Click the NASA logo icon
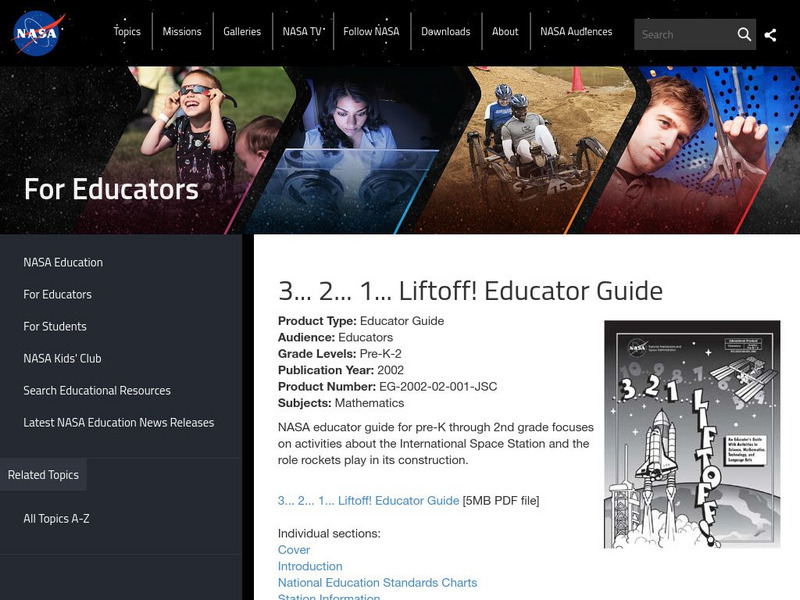This screenshot has width=800, height=600. [39, 34]
